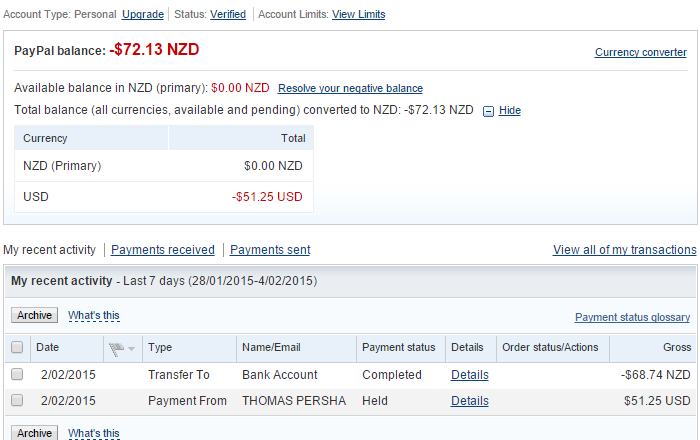The width and height of the screenshot is (700, 440).
Task: Tick the select-all checkbox in table header
Action: pos(17,347)
